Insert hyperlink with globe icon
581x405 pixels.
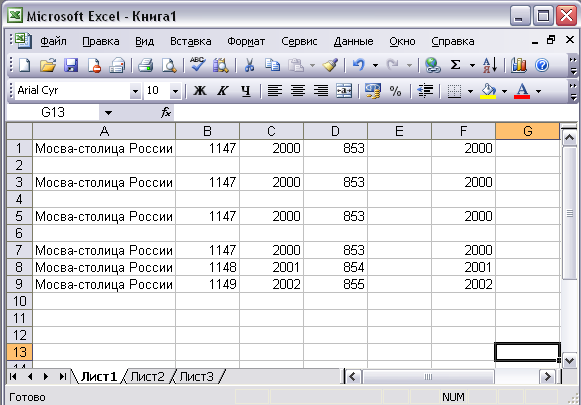tap(432, 65)
